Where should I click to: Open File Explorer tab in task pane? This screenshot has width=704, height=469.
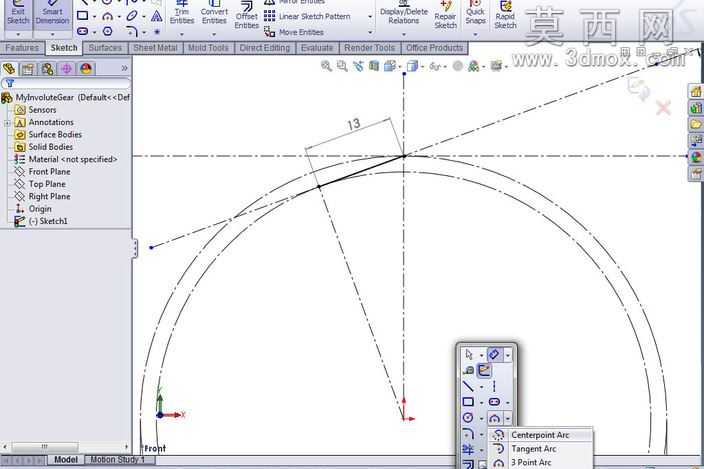coord(695,124)
